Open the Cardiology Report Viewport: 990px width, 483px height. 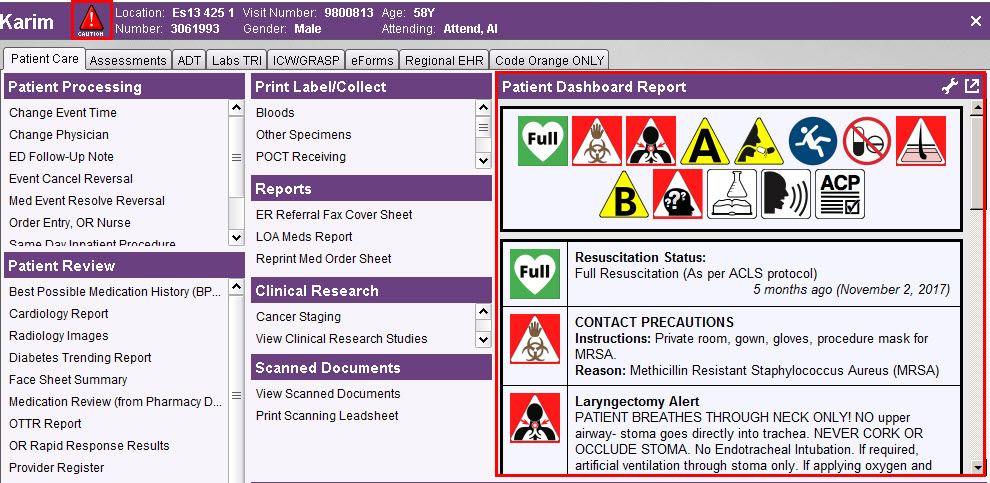[59, 314]
